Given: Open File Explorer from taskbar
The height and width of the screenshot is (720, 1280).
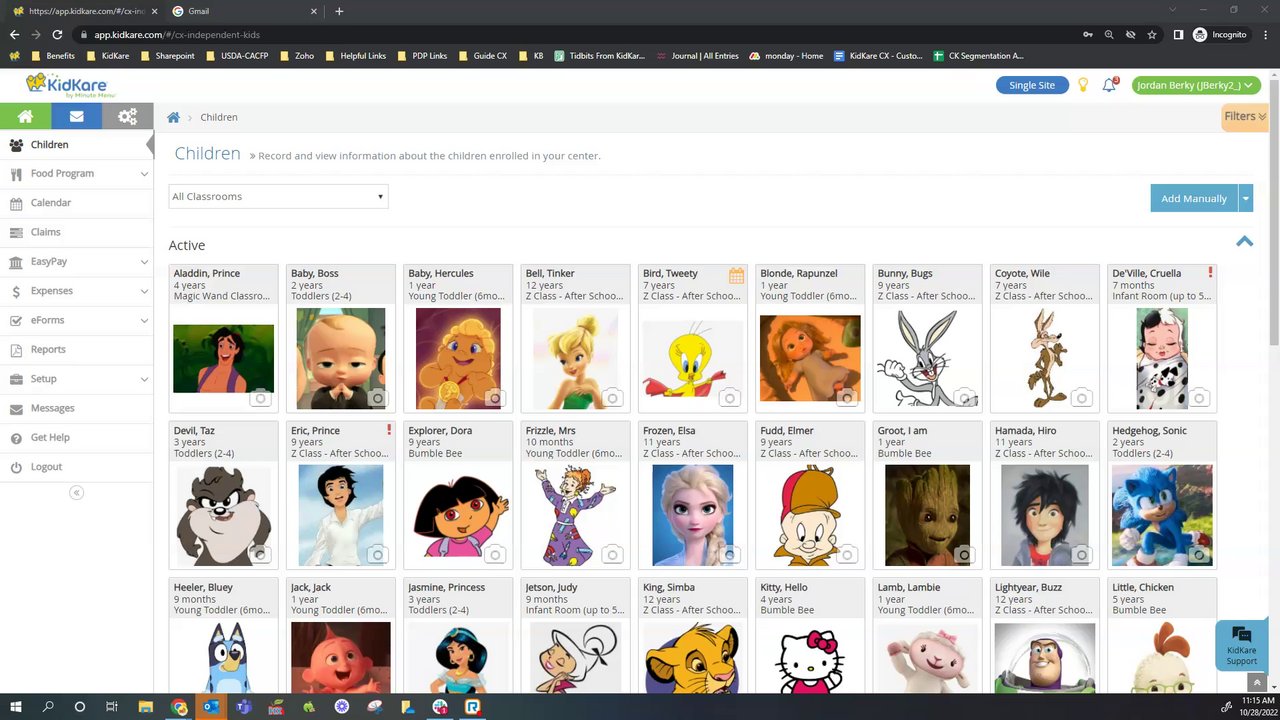Looking at the screenshot, I should point(145,706).
